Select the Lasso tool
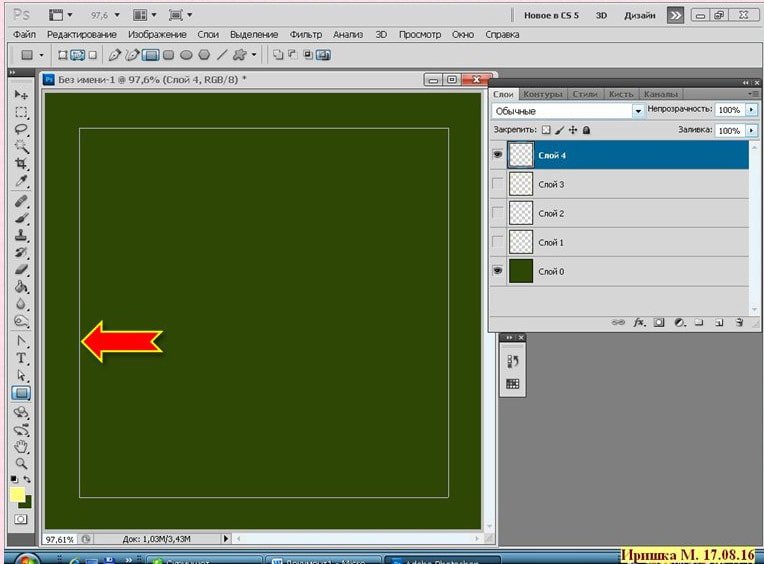This screenshot has width=764, height=564. click(x=21, y=129)
